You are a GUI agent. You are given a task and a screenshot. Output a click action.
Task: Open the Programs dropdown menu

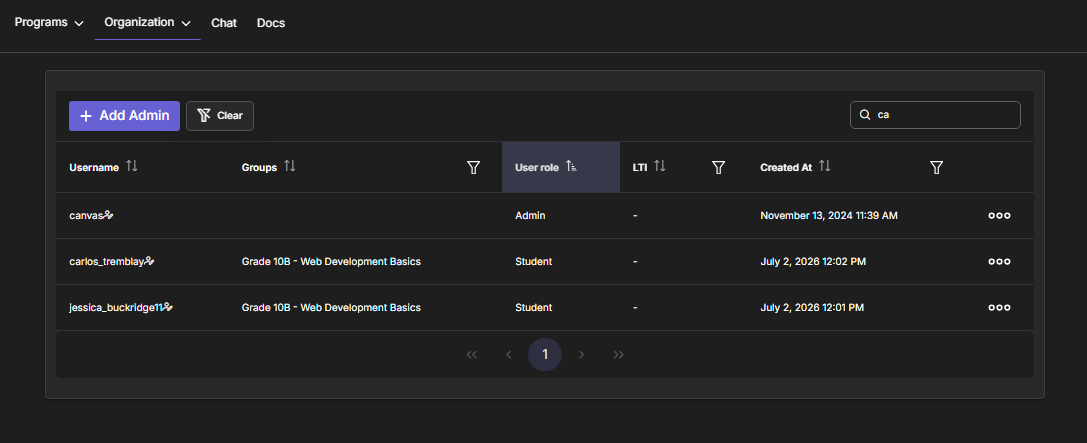point(49,22)
